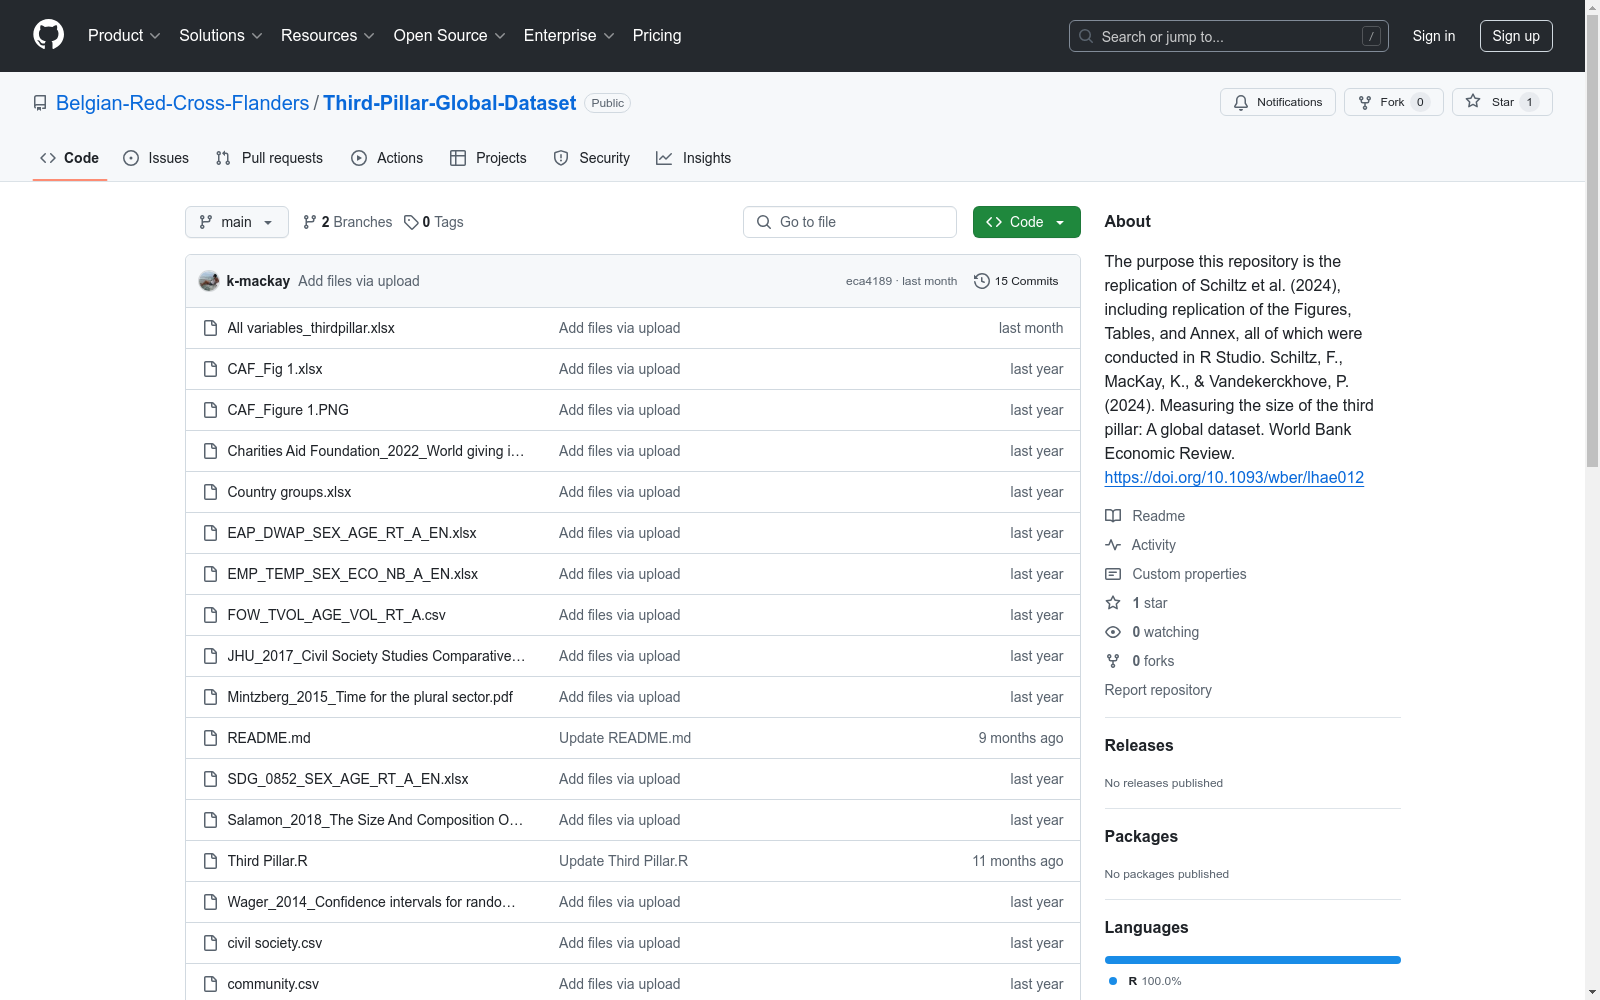The height and width of the screenshot is (1000, 1600).
Task: Switch to the Issues tab
Action: click(156, 158)
